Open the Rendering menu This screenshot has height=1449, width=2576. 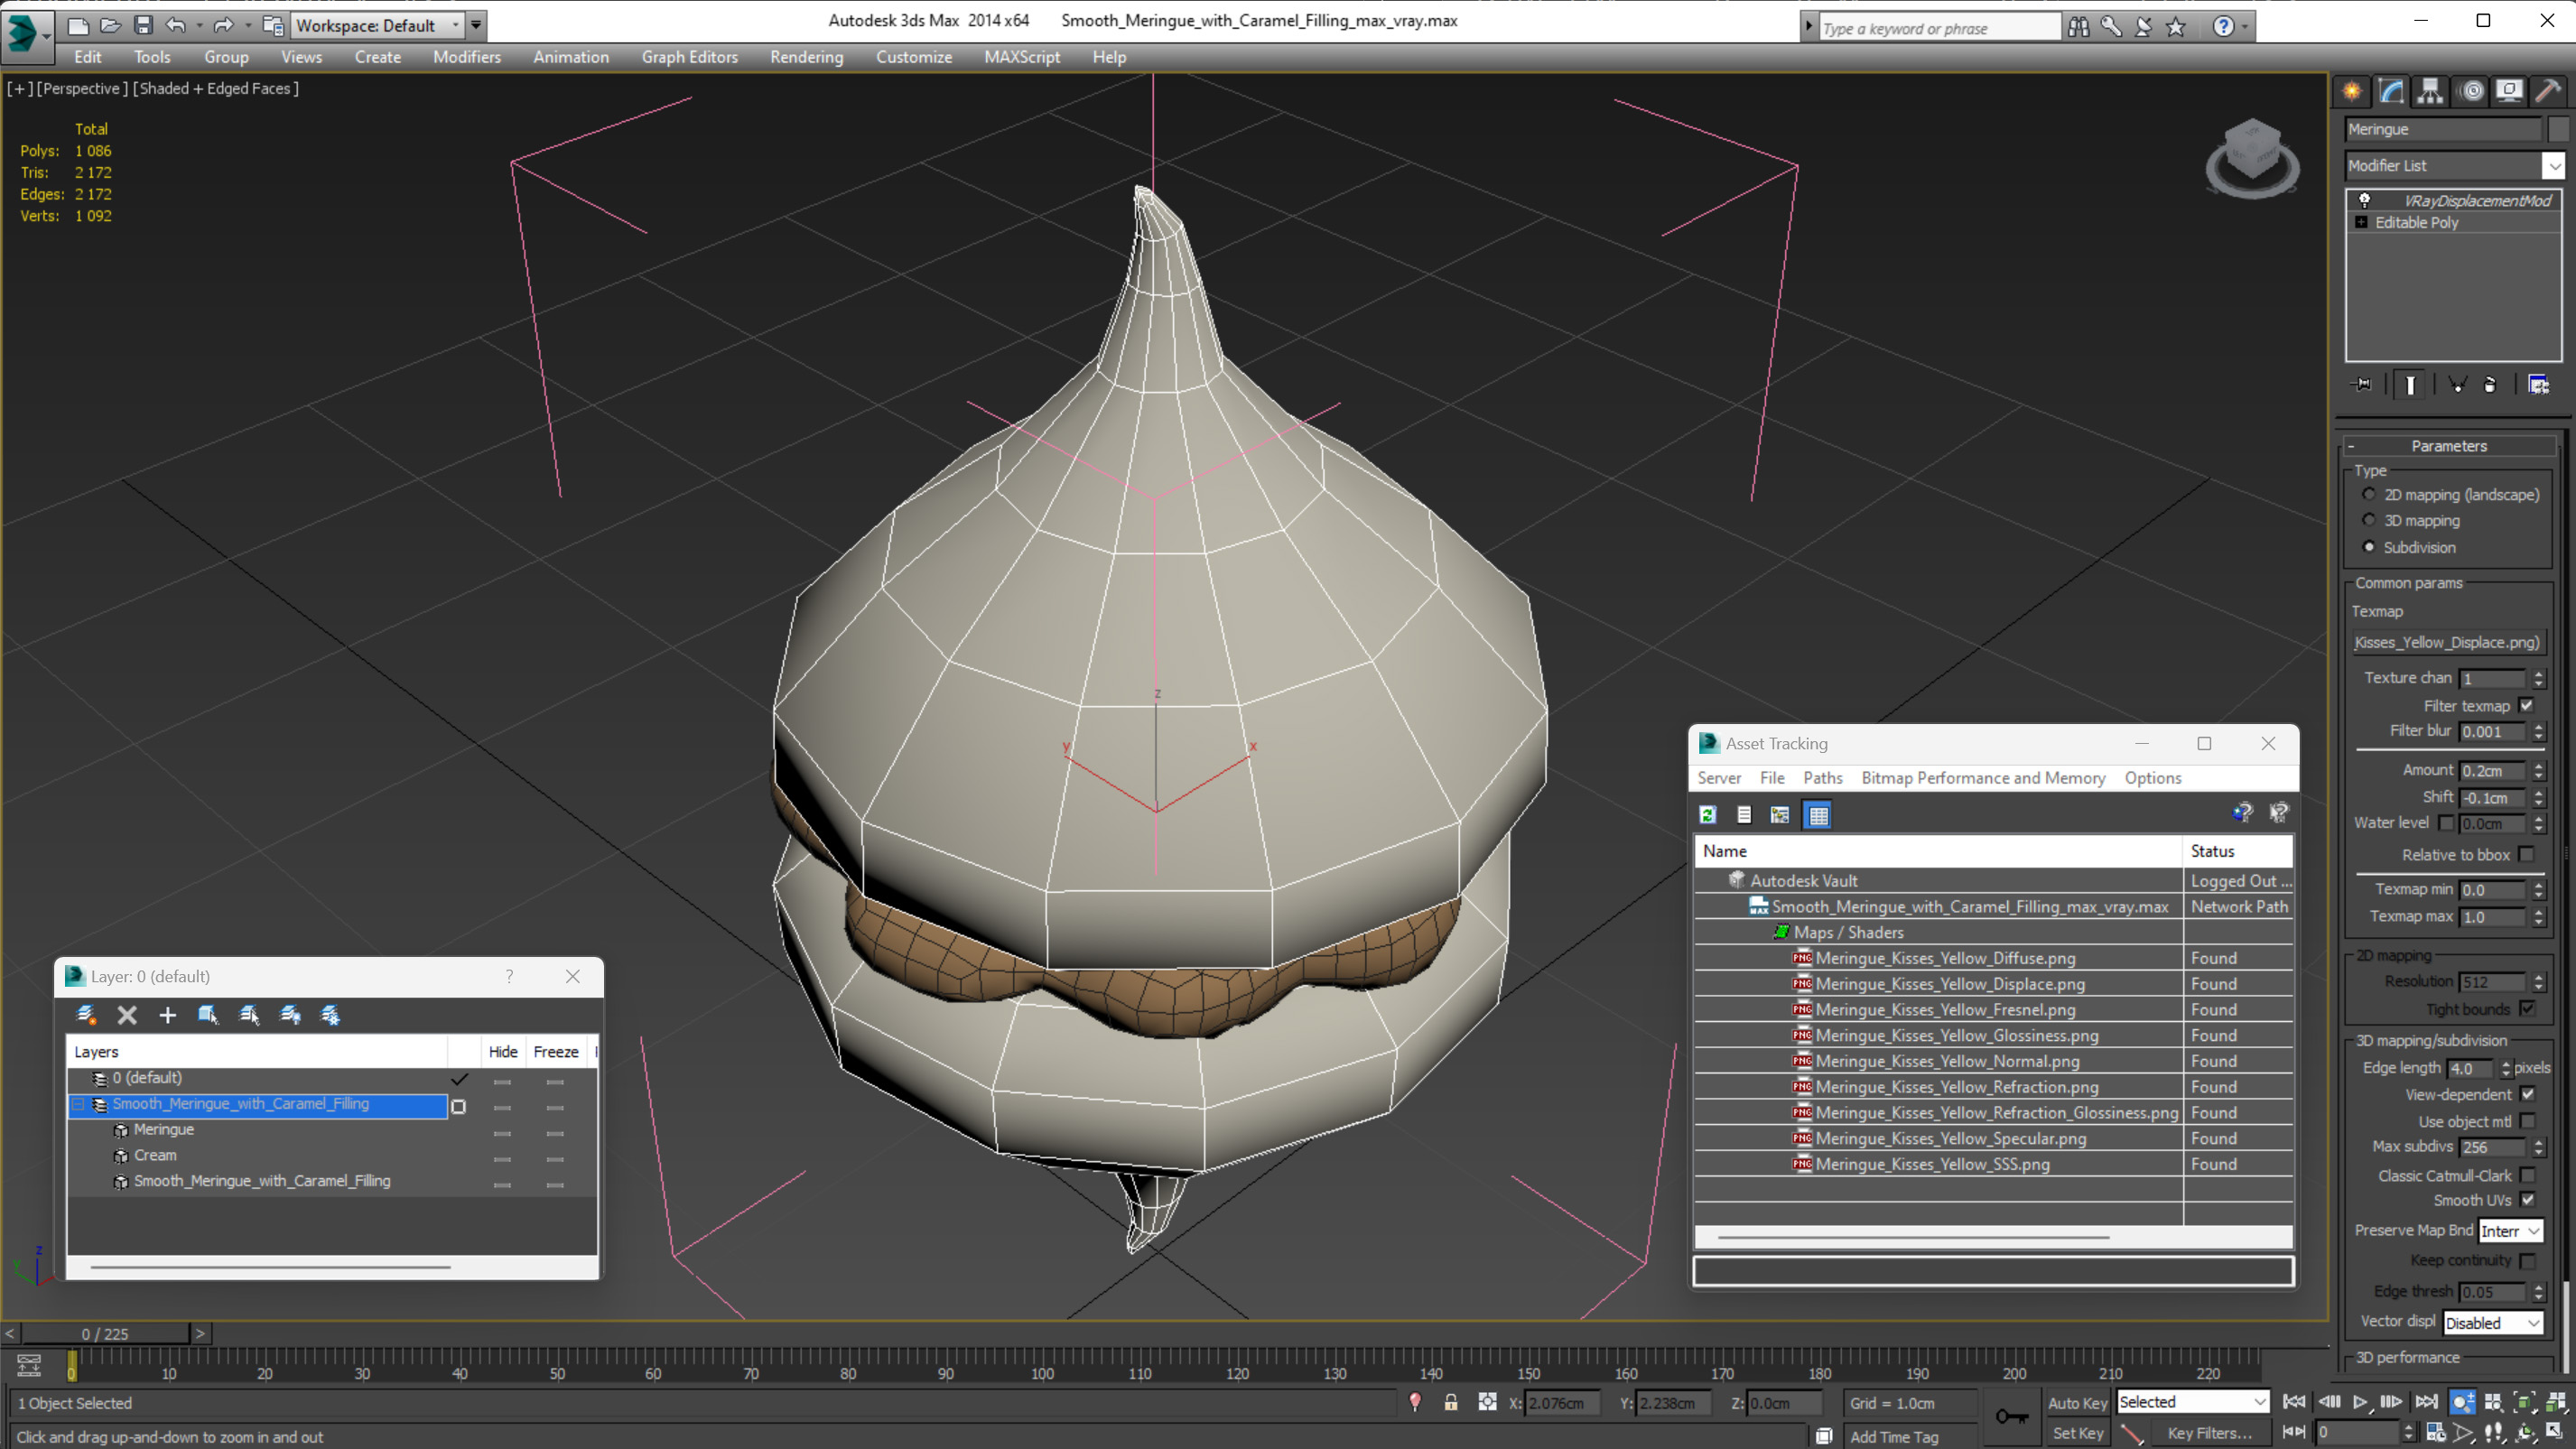pyautogui.click(x=806, y=57)
